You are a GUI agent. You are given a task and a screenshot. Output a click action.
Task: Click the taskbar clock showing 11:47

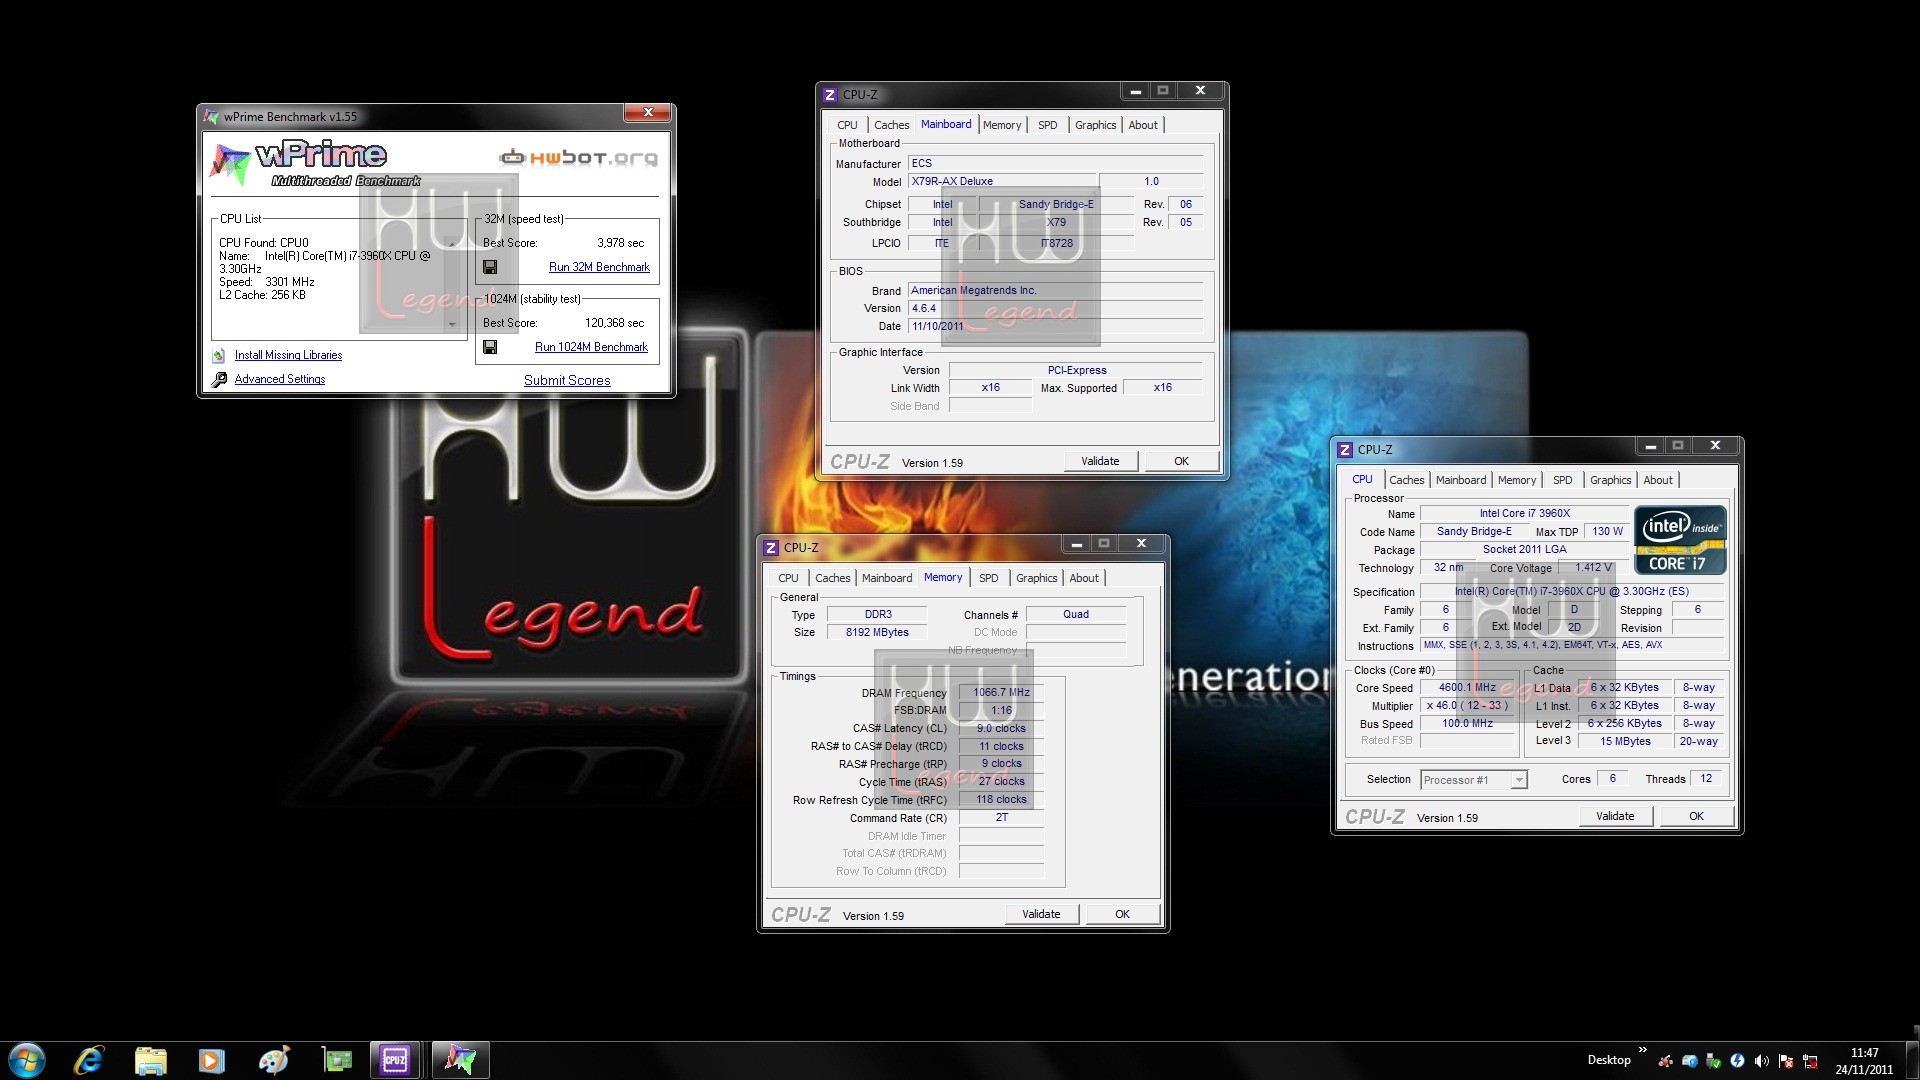click(x=1864, y=1061)
